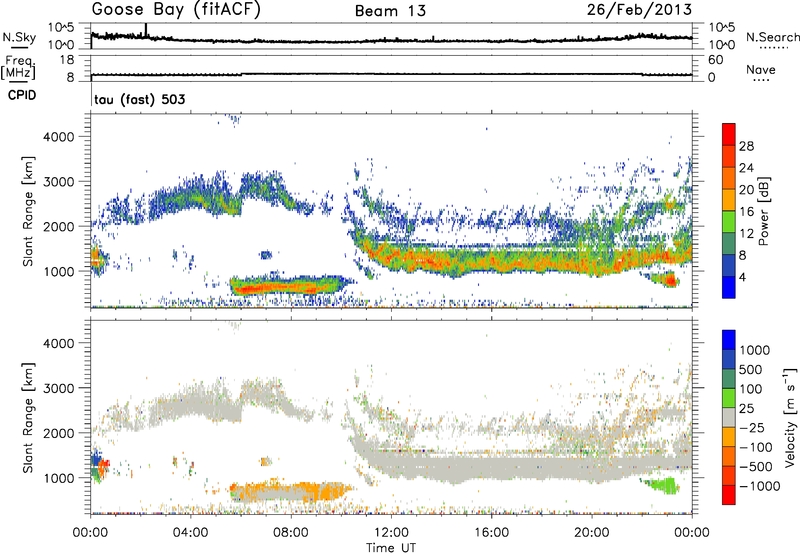800x554 pixels.
Task: Click the "08:00" time axis tick label
Action: pos(291,533)
